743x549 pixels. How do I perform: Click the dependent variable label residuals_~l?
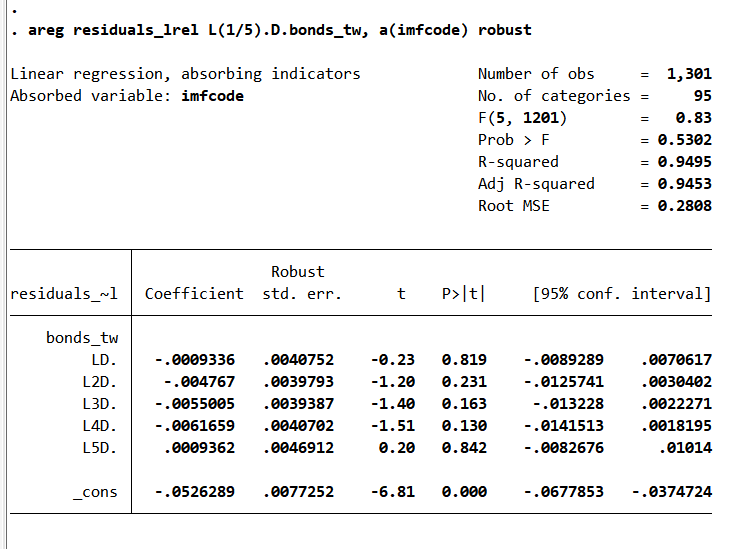63,294
